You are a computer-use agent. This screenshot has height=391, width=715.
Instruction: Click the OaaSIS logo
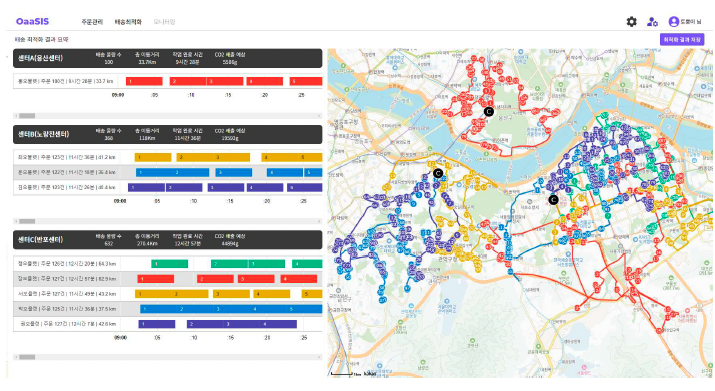pyautogui.click(x=32, y=21)
